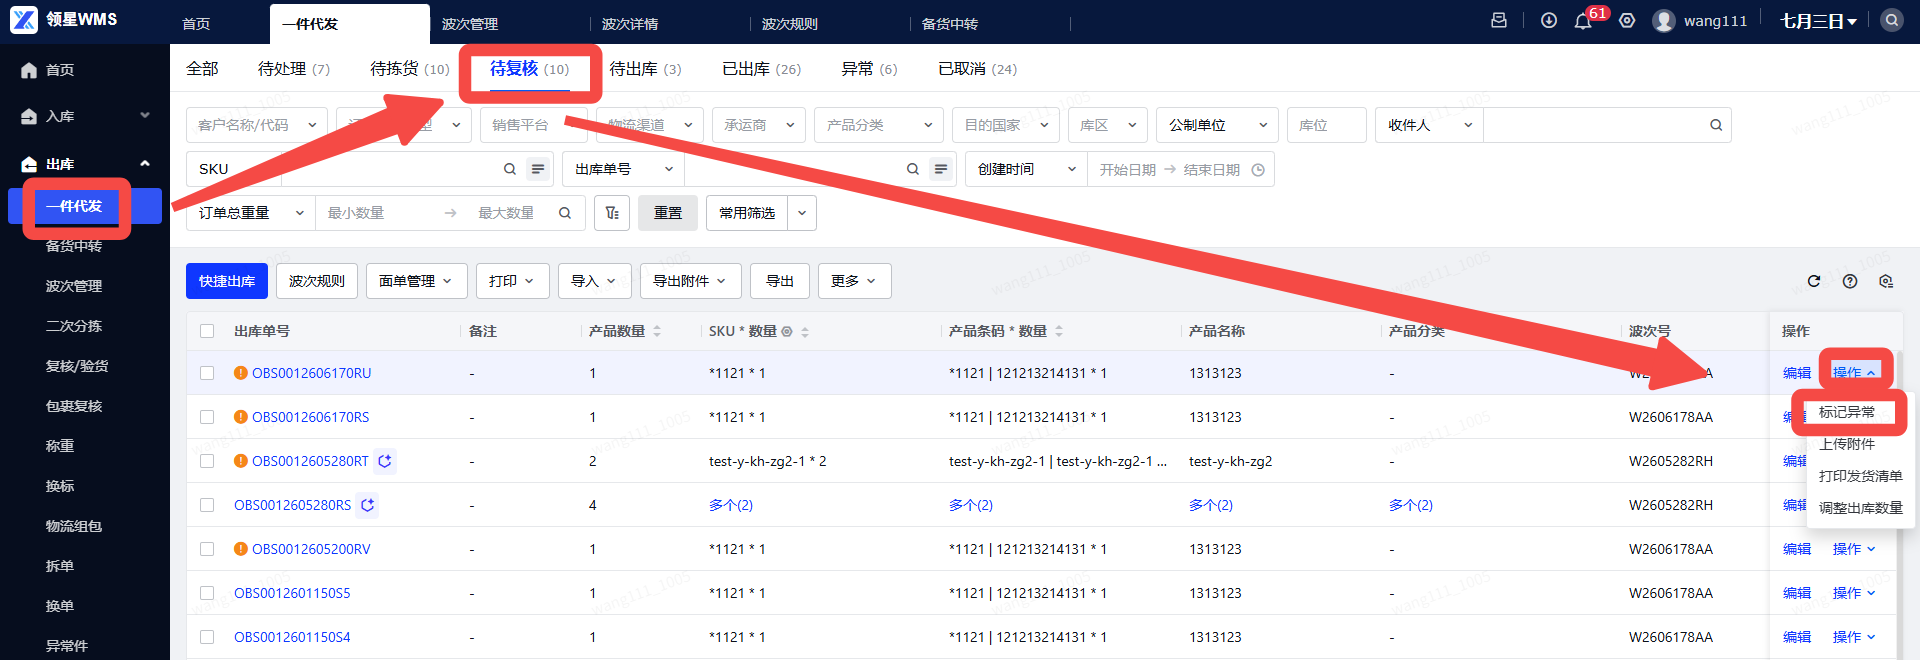1920x660 pixels.
Task: Check the row OBS0012601150S4
Action: (207, 637)
